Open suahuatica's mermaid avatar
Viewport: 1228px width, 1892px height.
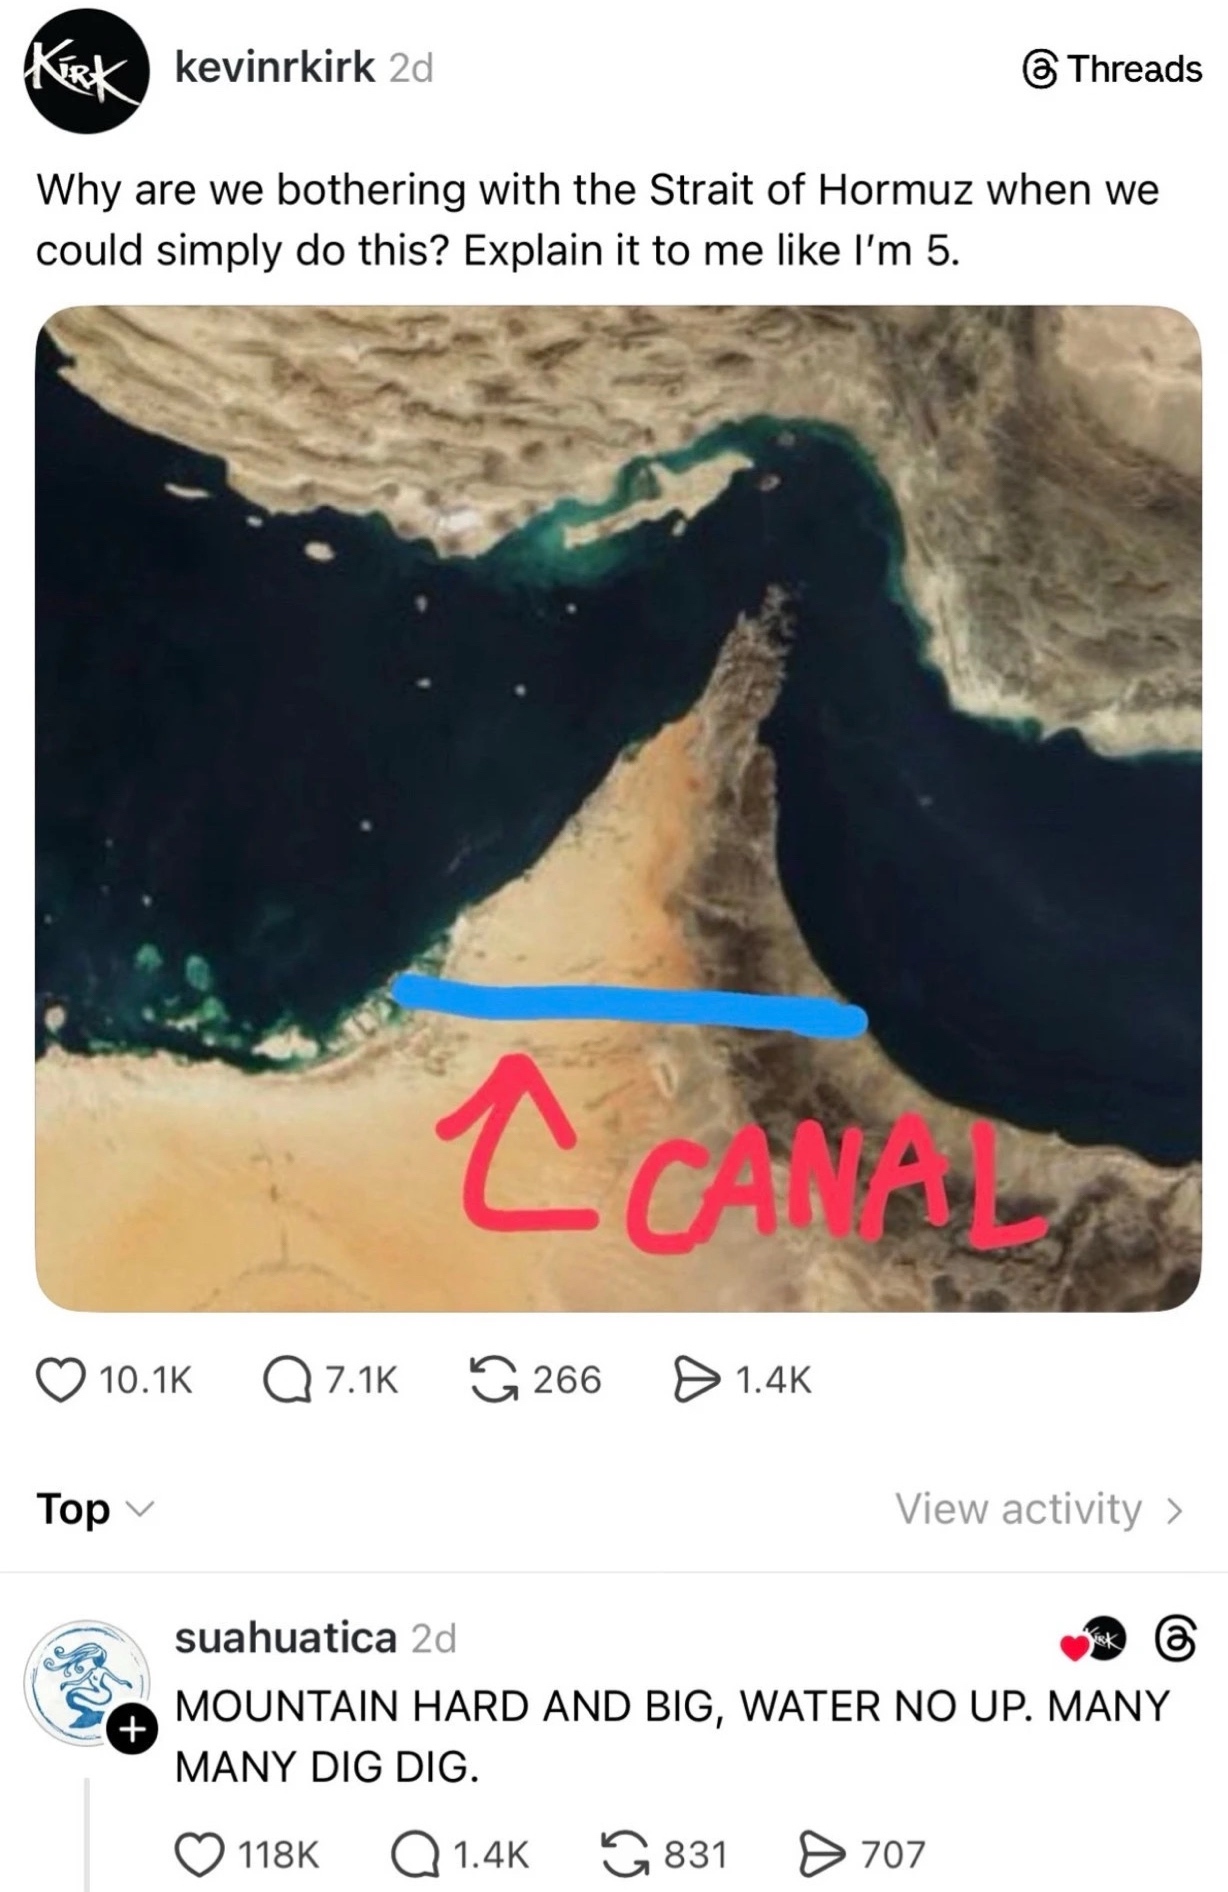coord(88,1683)
